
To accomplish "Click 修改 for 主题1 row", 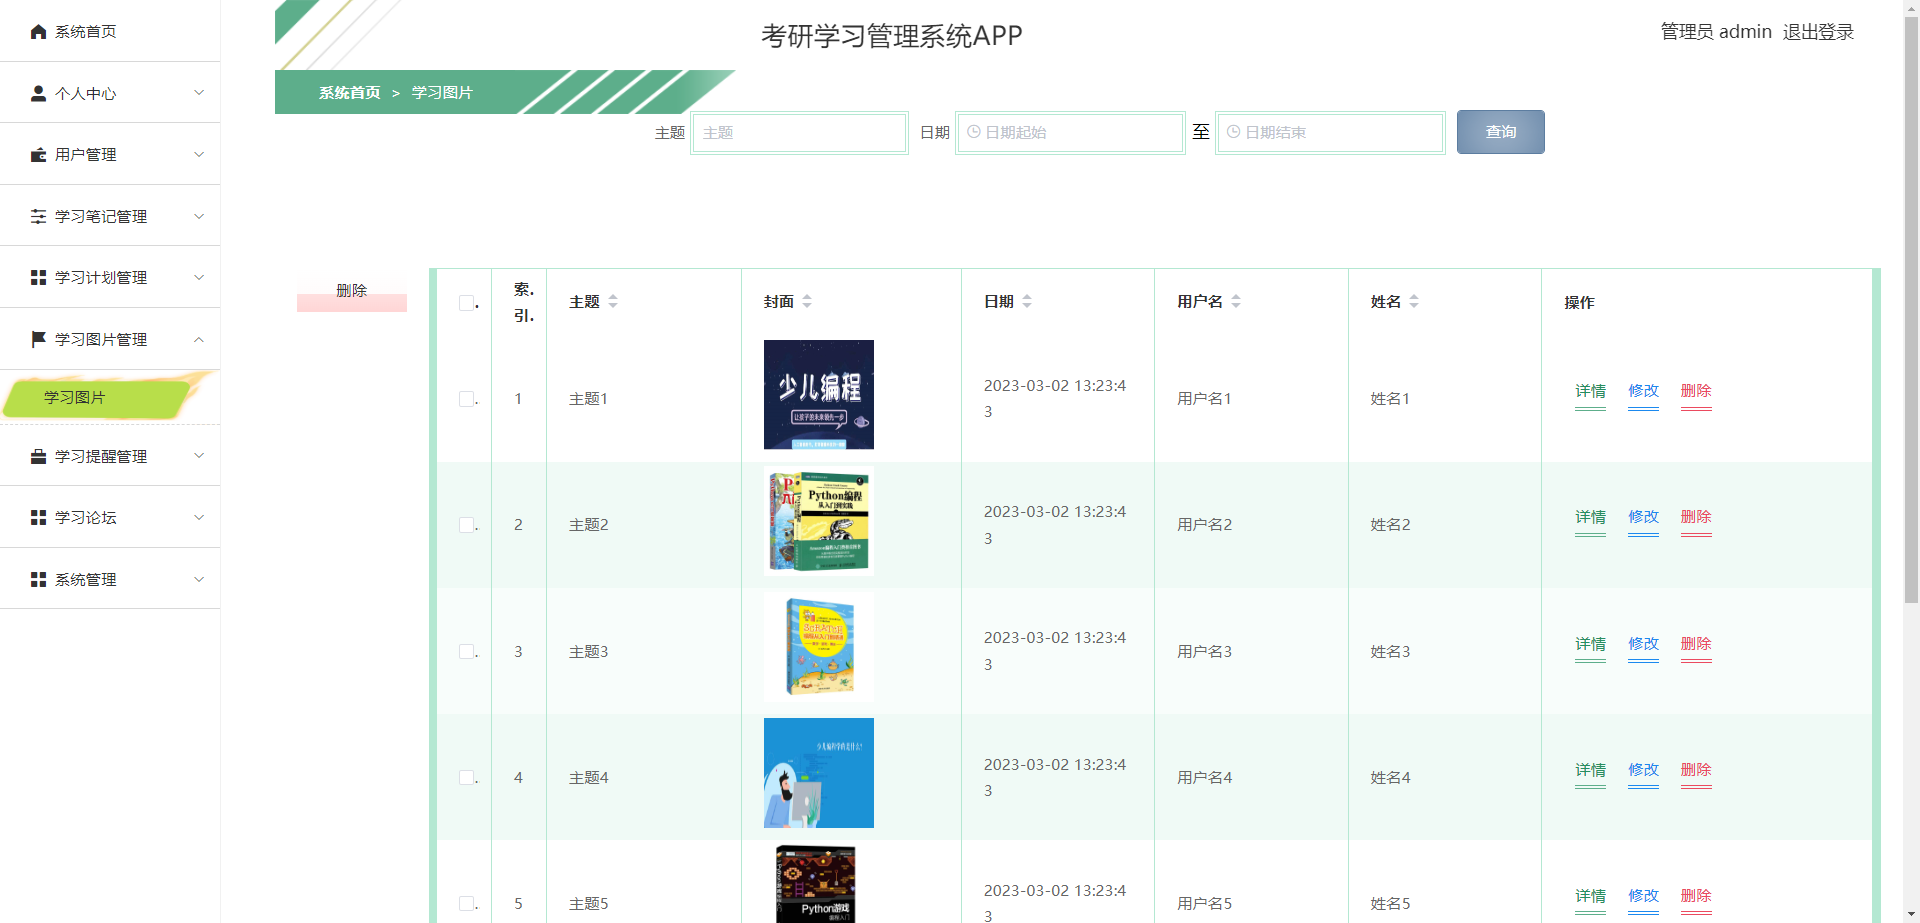I will (1643, 391).
